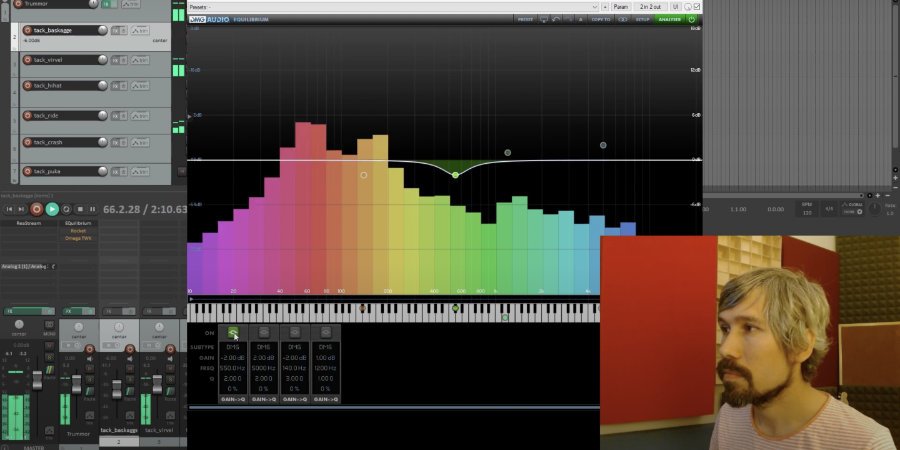Click GAIN->Q under the 1200 Hz band
Viewport: 900px width, 450px height.
click(325, 399)
